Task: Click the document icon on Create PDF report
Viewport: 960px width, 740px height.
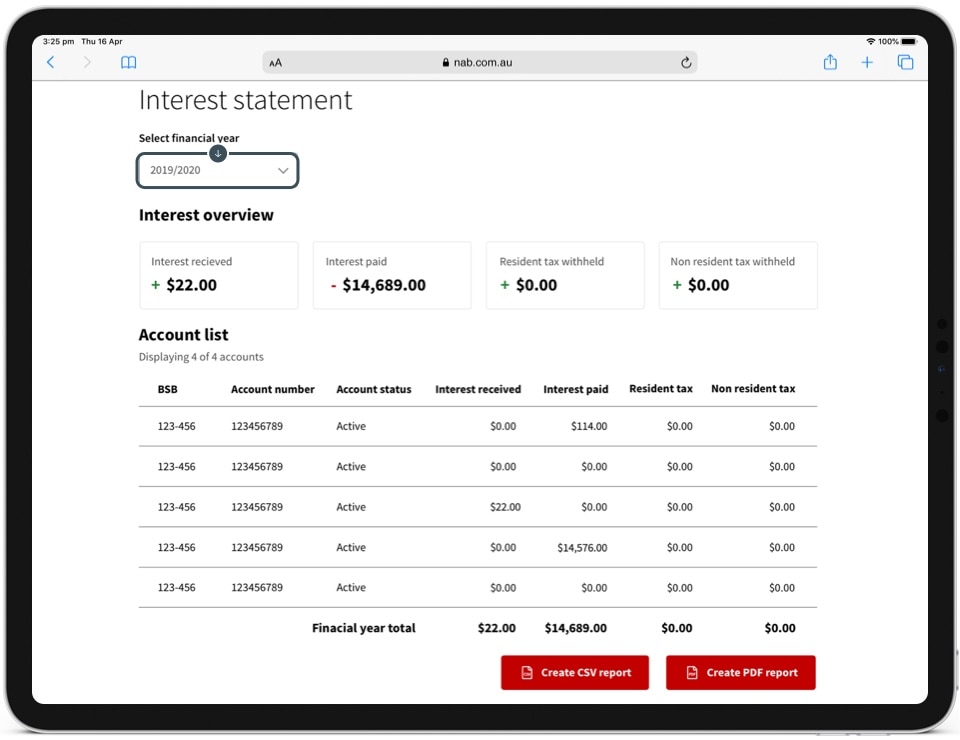Action: point(693,672)
